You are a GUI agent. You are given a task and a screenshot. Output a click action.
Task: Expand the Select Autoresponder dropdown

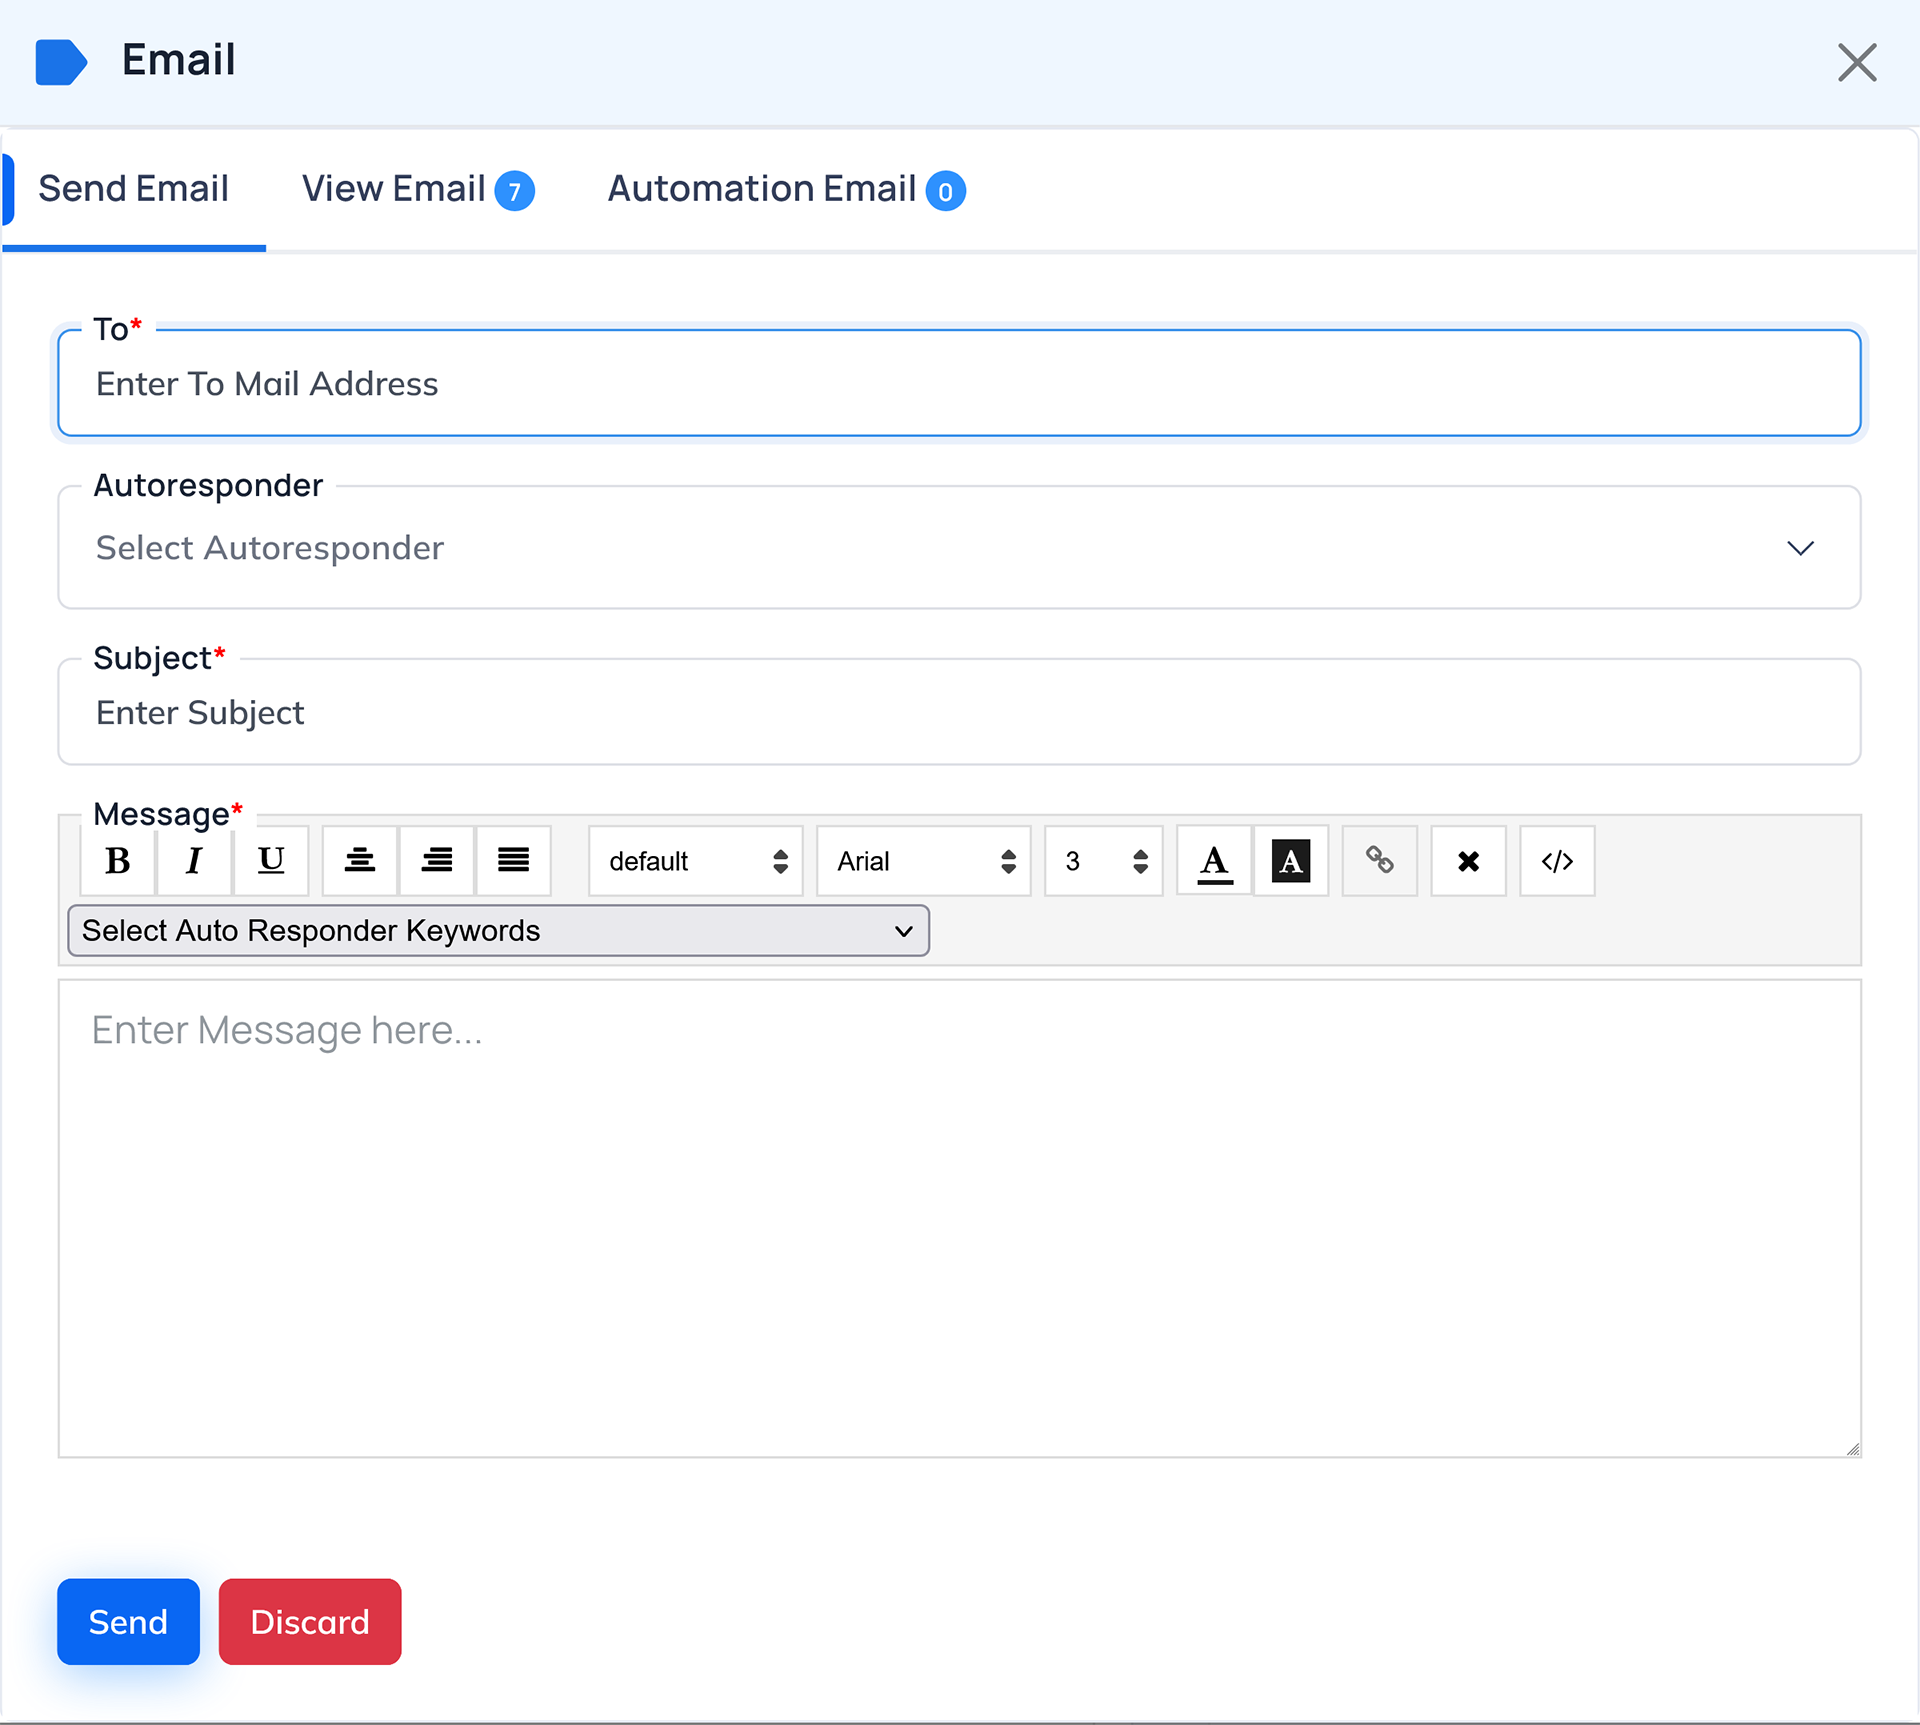pos(958,548)
